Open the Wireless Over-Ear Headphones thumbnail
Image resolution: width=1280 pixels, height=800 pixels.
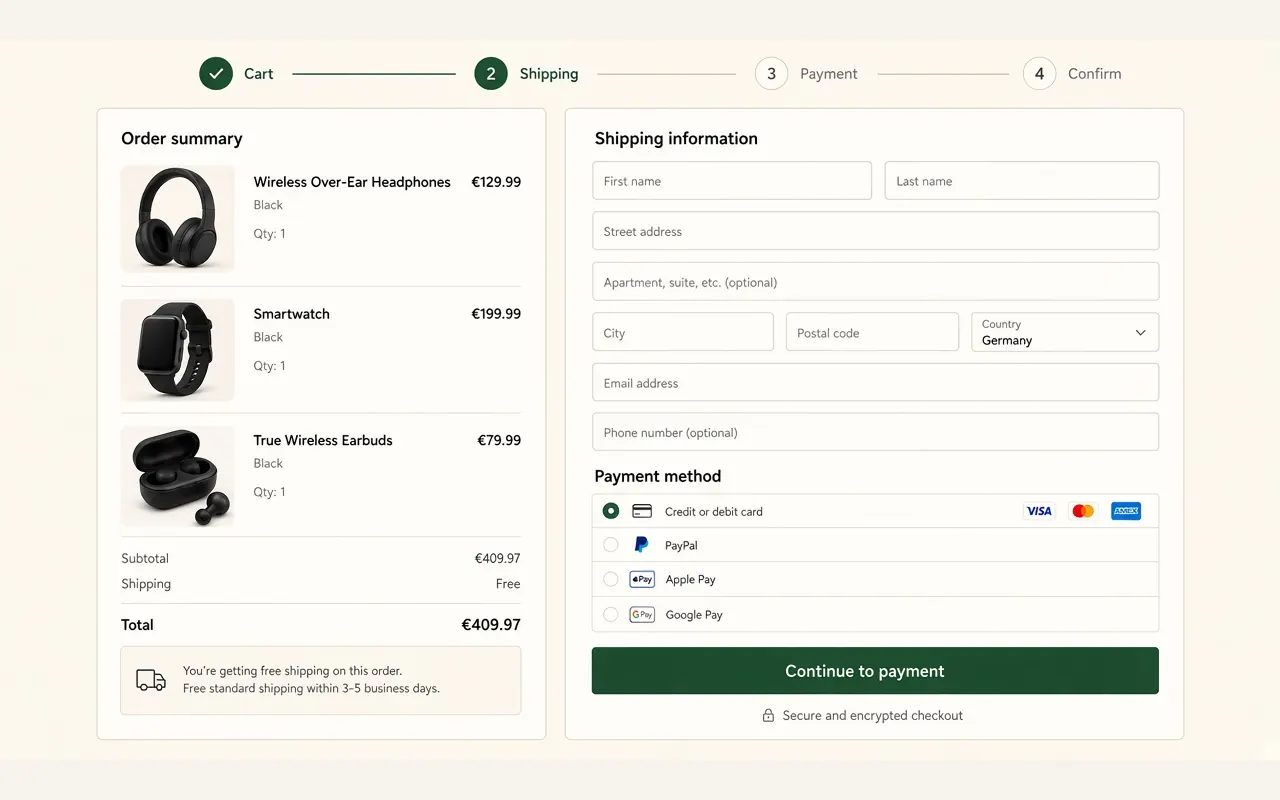click(x=178, y=218)
